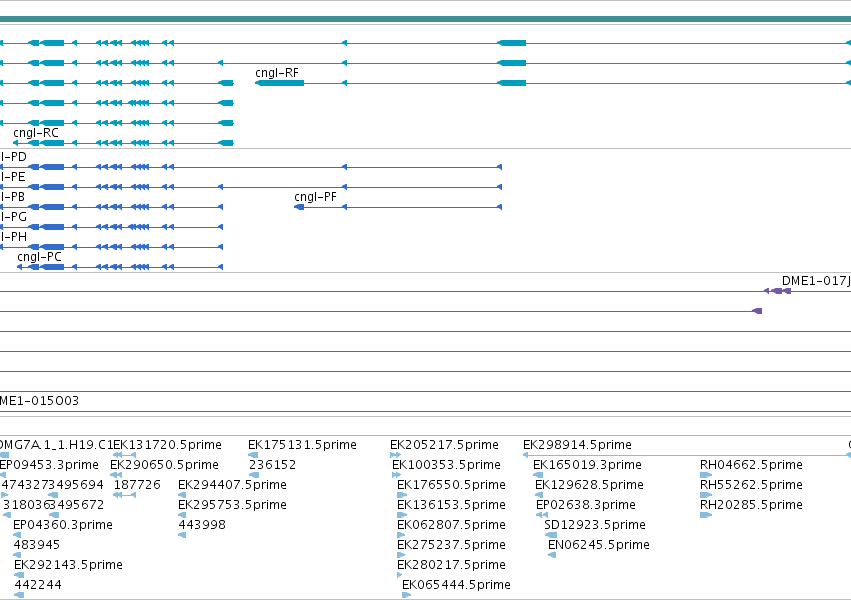Click EST EK294407.5prime label

click(232, 485)
